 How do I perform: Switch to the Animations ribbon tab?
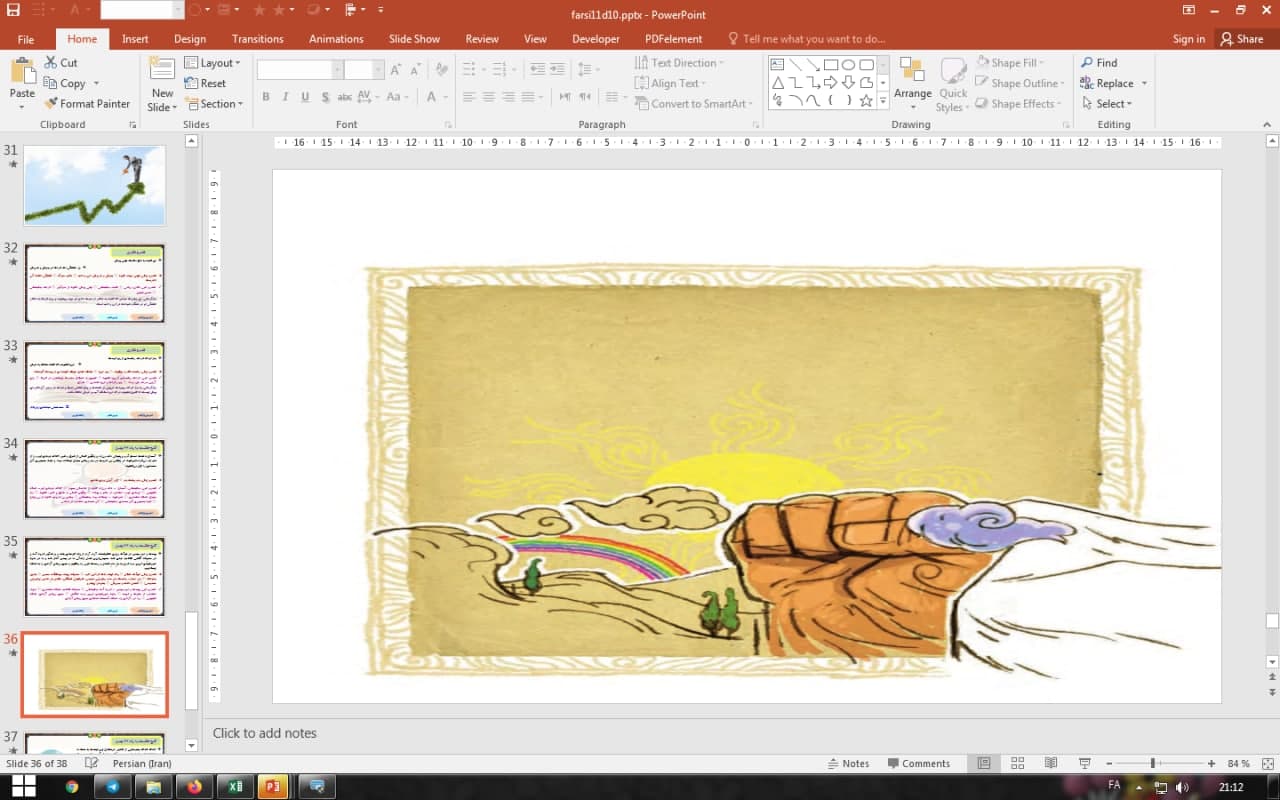(x=336, y=39)
